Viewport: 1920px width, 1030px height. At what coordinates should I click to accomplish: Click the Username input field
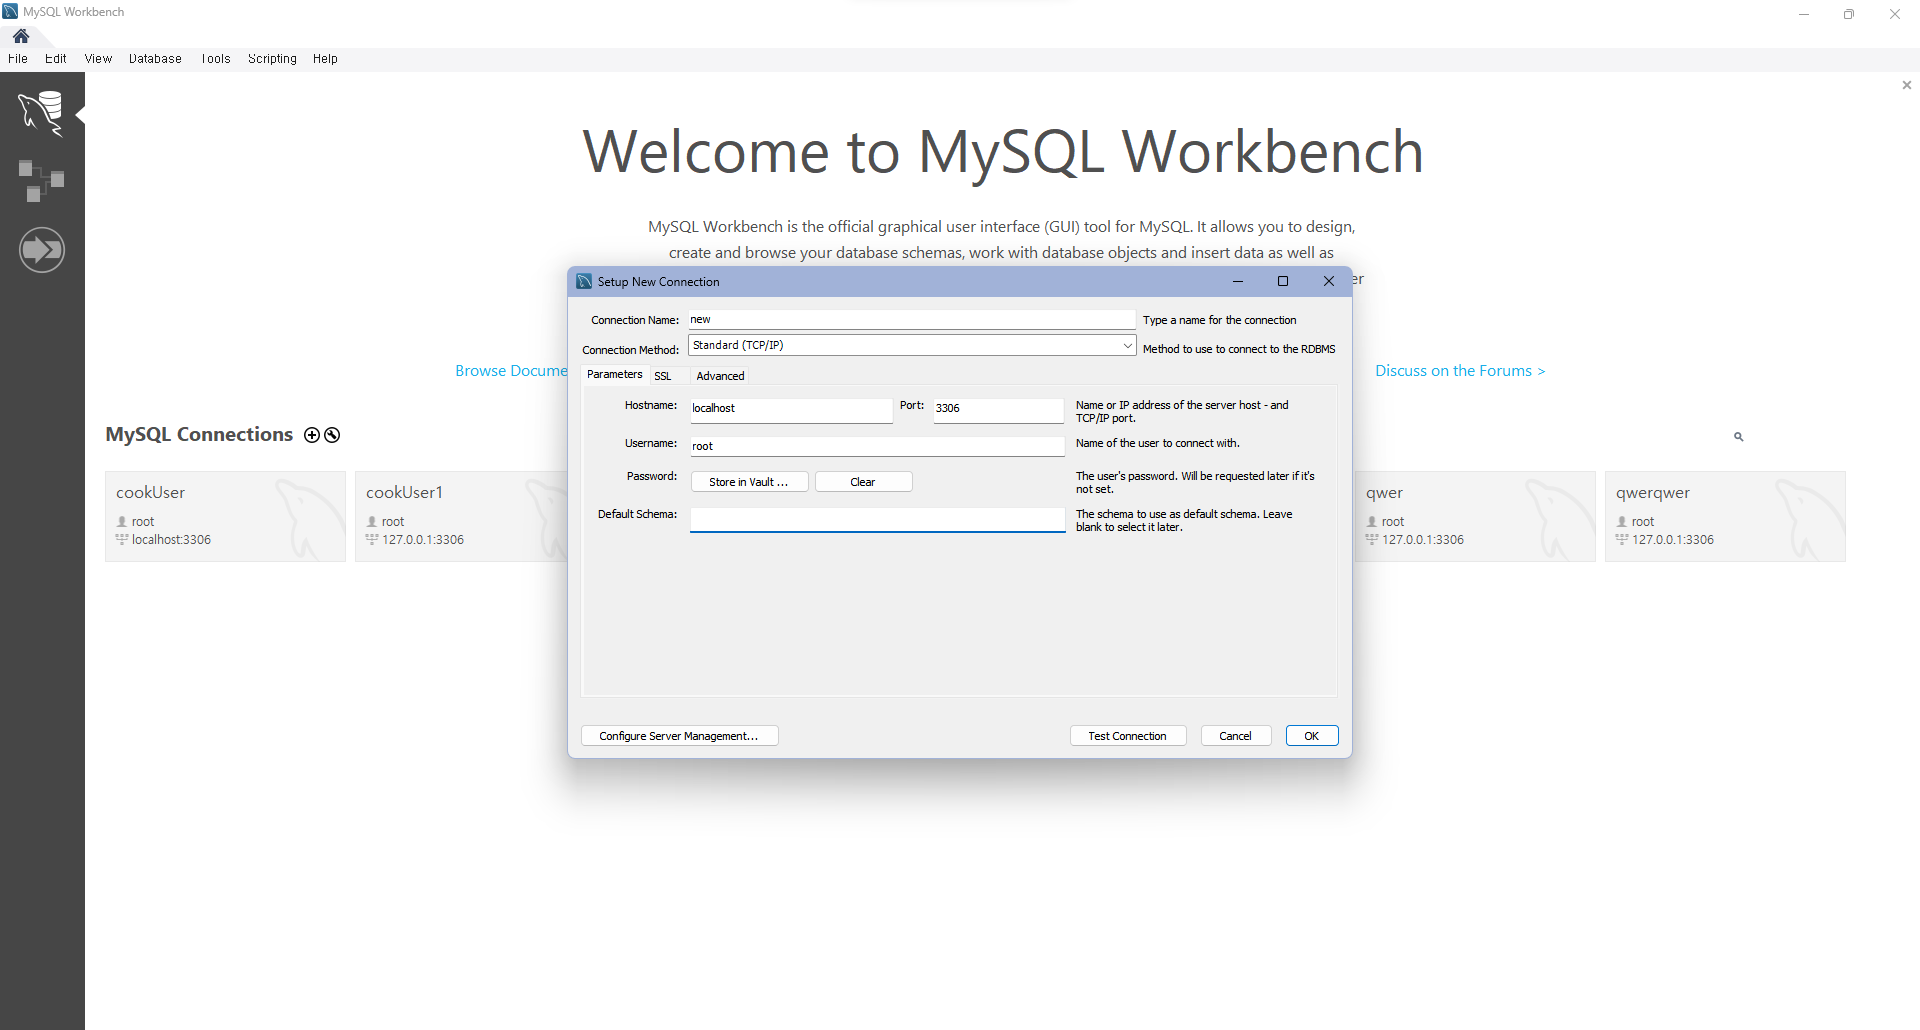(877, 446)
